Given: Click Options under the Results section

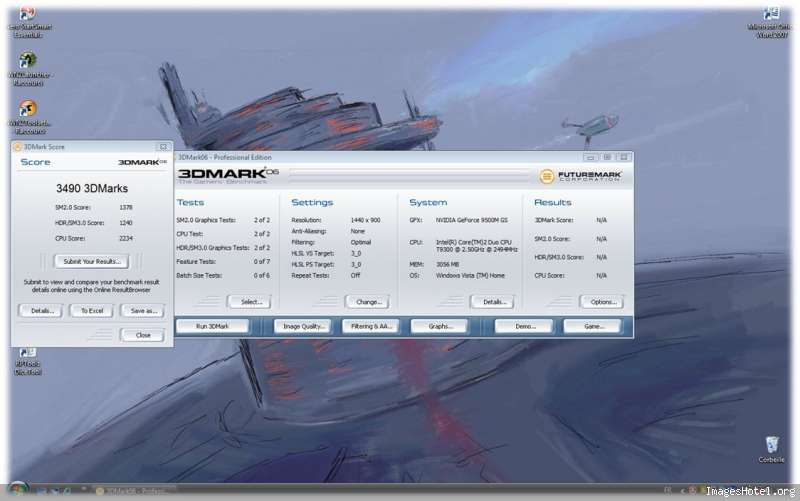Looking at the screenshot, I should pos(601,301).
